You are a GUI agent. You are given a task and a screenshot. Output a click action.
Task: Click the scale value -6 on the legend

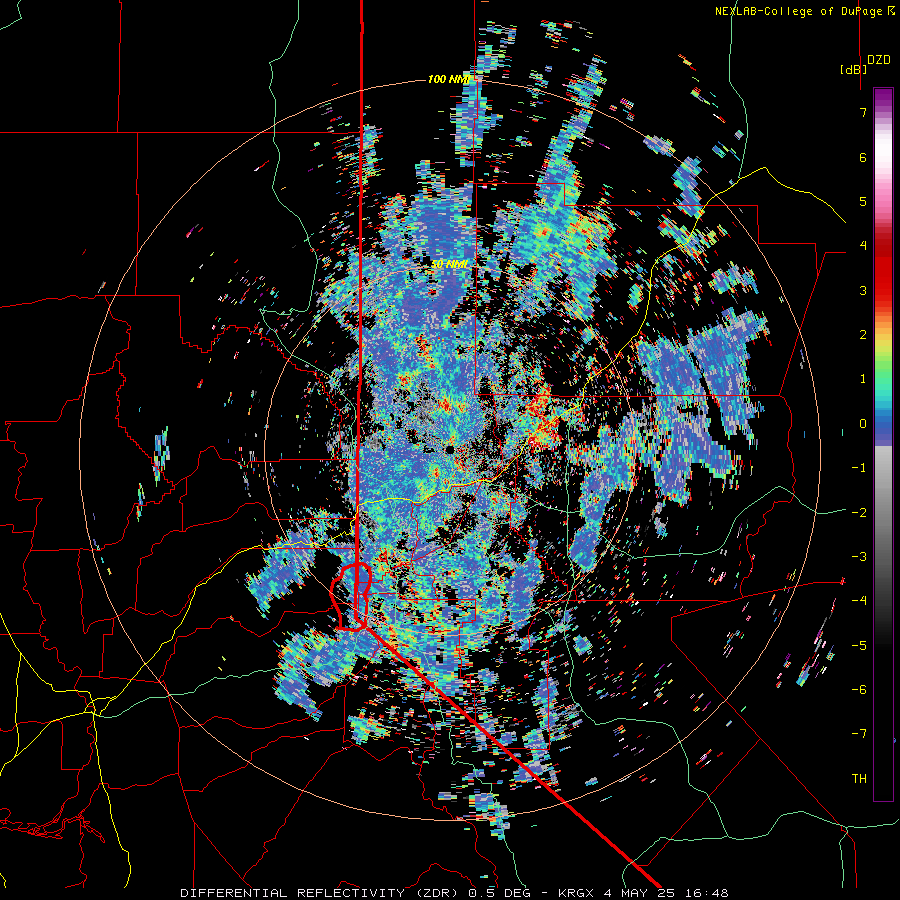[x=859, y=689]
